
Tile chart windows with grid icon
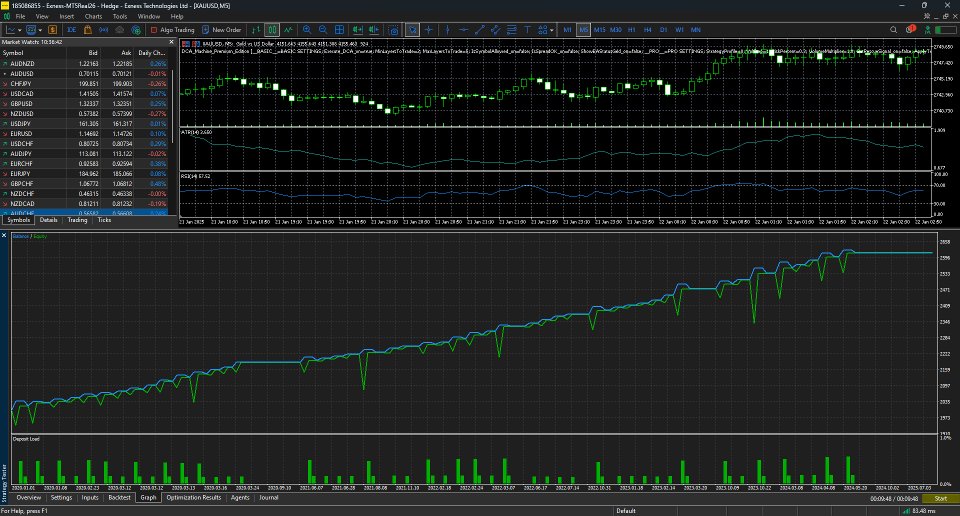point(339,29)
